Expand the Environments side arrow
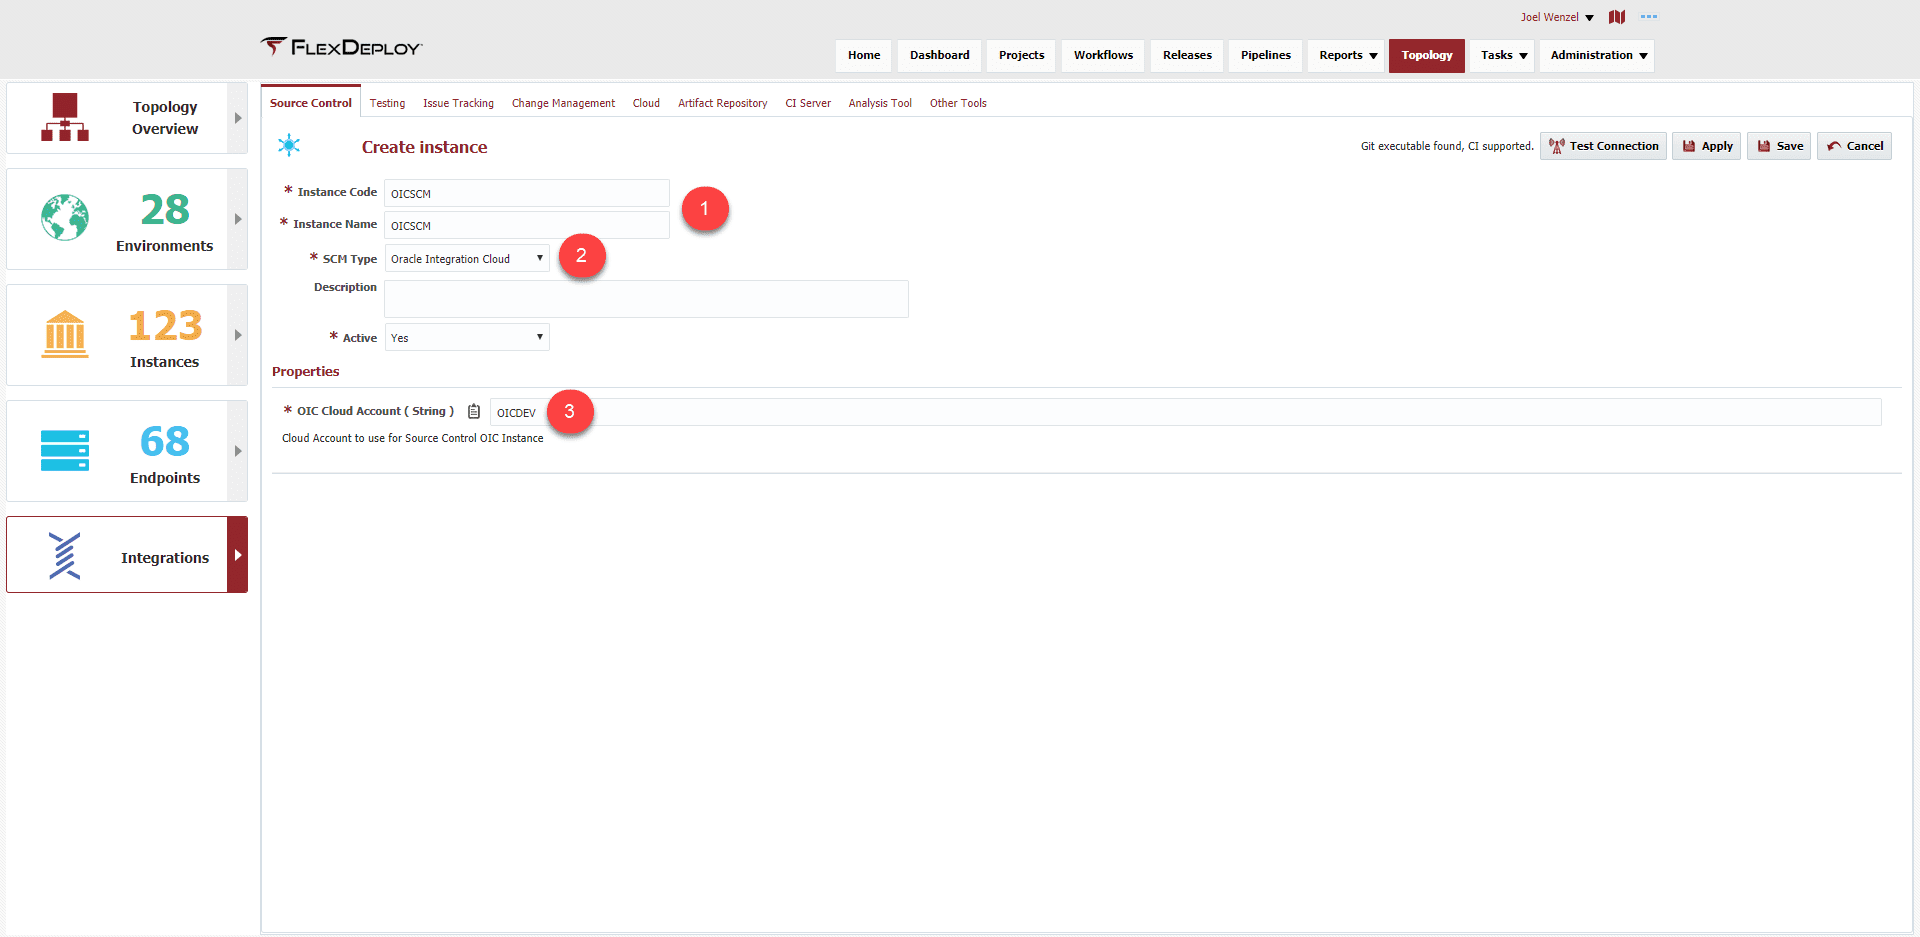This screenshot has height=937, width=1920. tap(238, 219)
